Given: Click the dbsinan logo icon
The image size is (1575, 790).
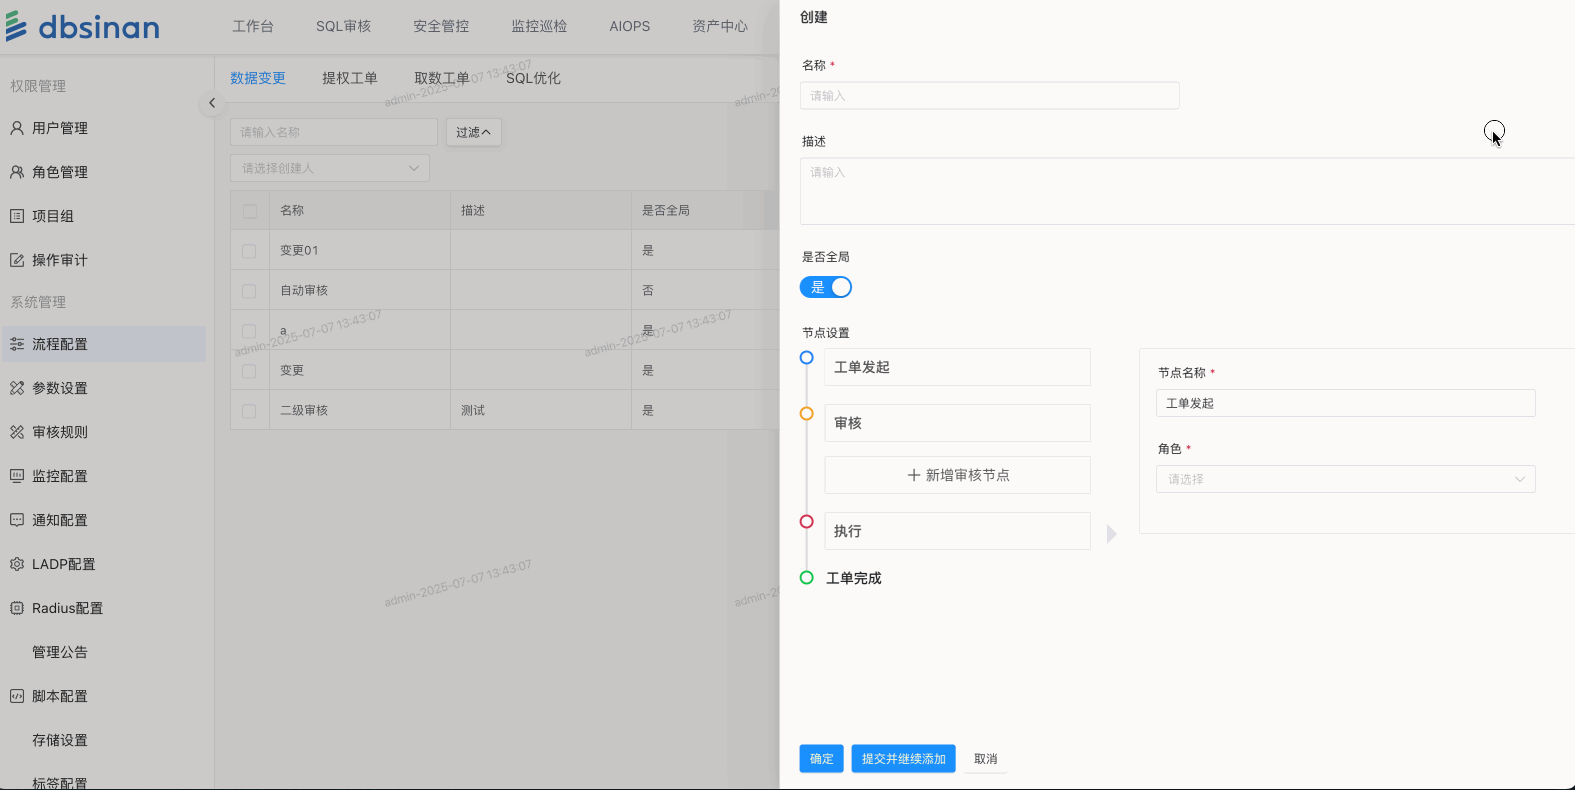Looking at the screenshot, I should coord(17,26).
